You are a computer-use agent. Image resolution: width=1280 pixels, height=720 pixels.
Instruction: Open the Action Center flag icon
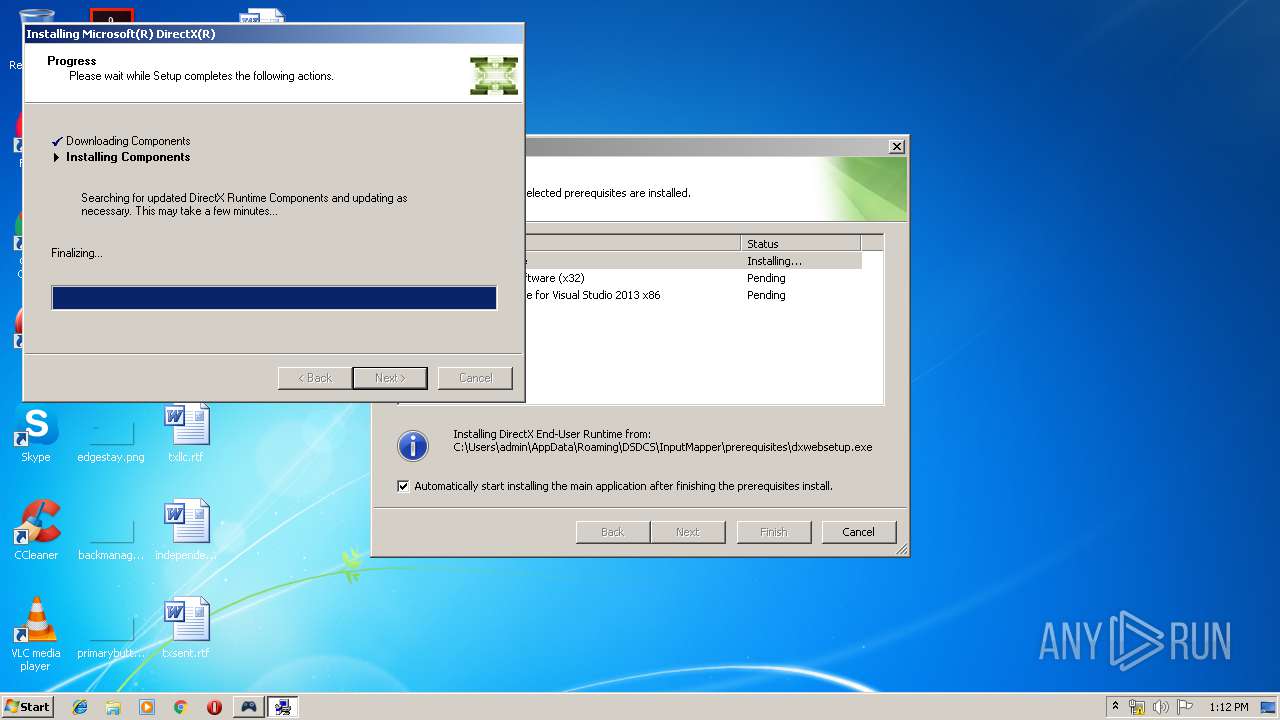pyautogui.click(x=1185, y=707)
